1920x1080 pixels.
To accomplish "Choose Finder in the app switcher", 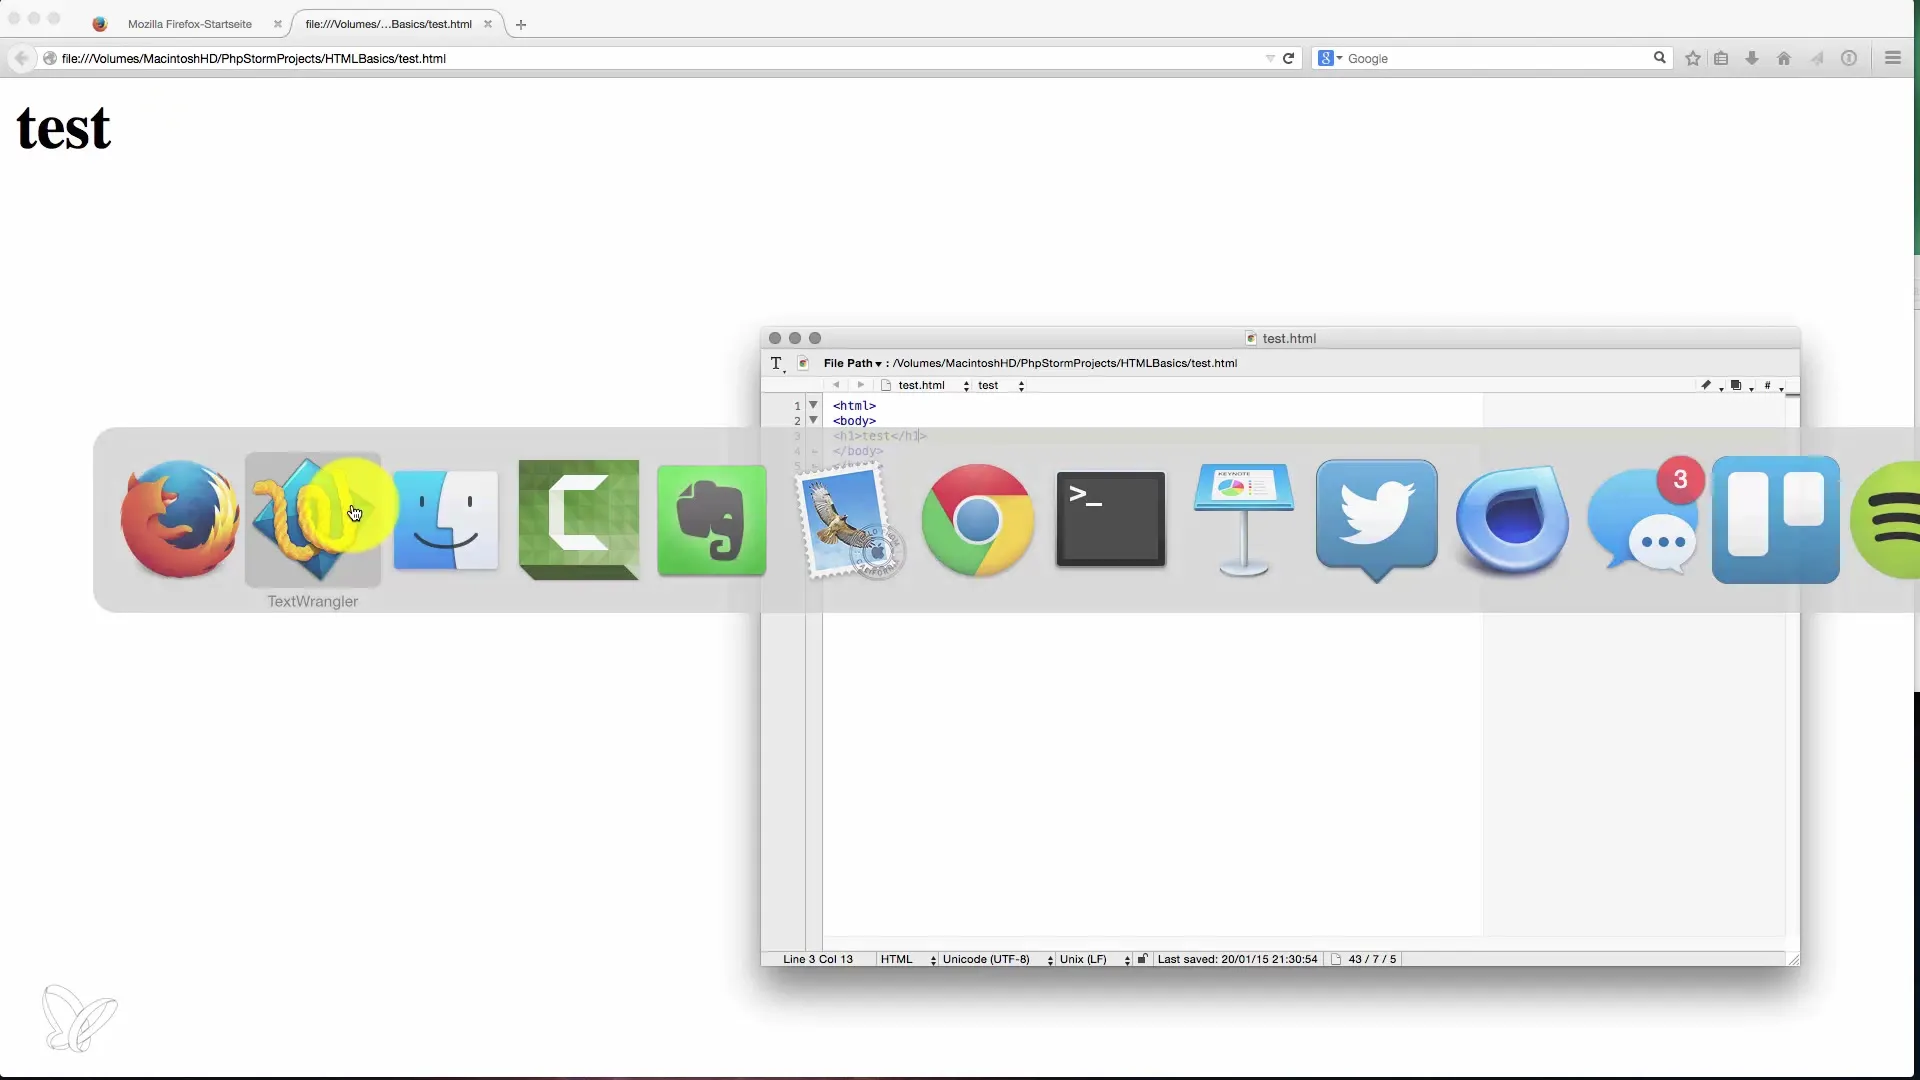I will (x=446, y=519).
